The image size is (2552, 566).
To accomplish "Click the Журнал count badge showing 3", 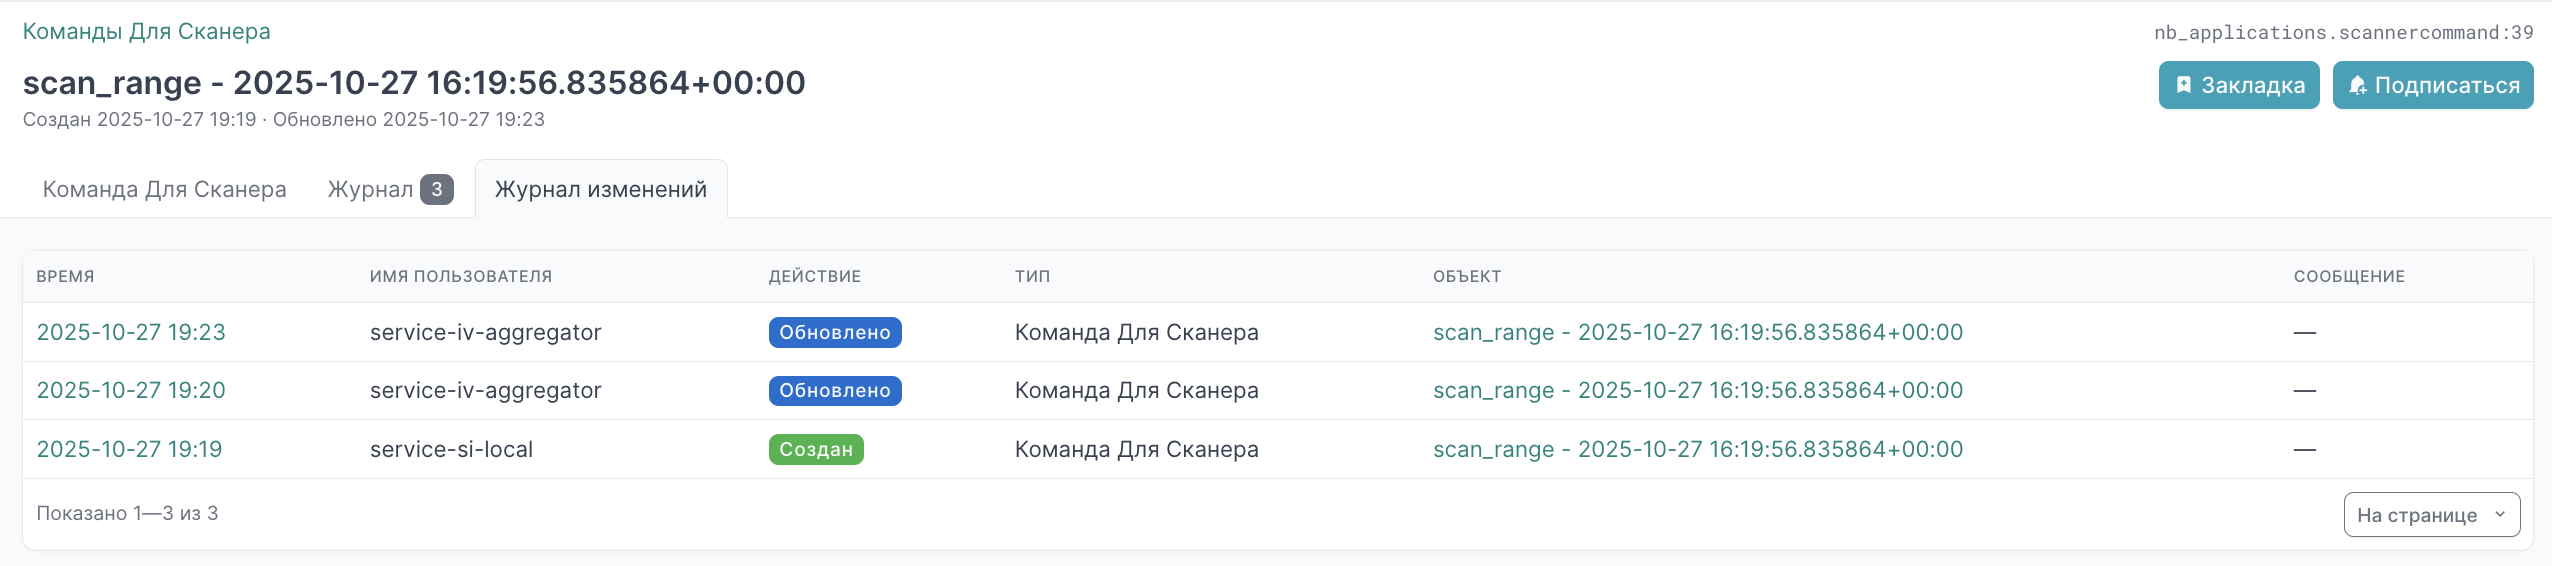I will point(436,189).
